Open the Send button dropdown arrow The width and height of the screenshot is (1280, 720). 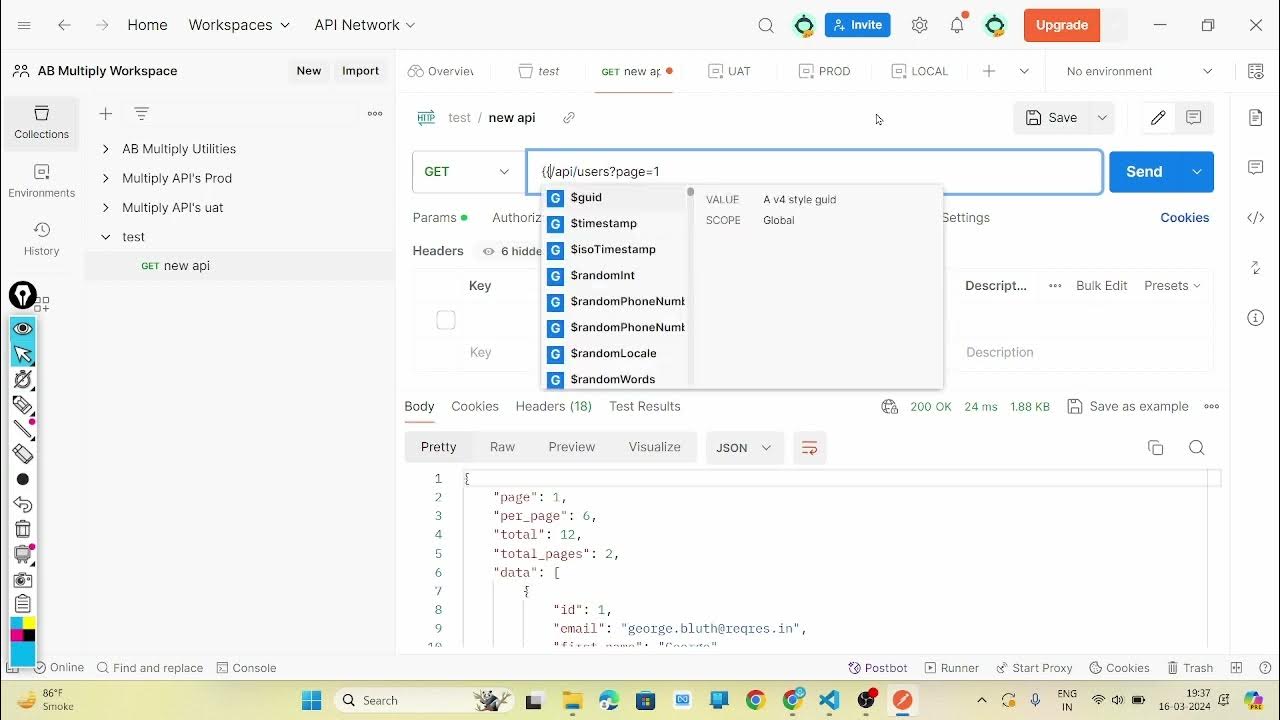click(x=1197, y=172)
